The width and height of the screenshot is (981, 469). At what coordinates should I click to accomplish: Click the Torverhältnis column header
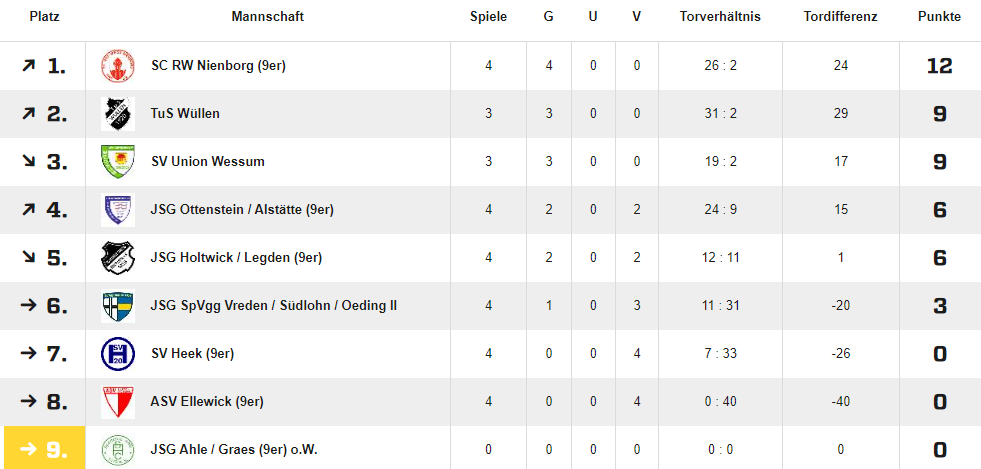click(720, 17)
